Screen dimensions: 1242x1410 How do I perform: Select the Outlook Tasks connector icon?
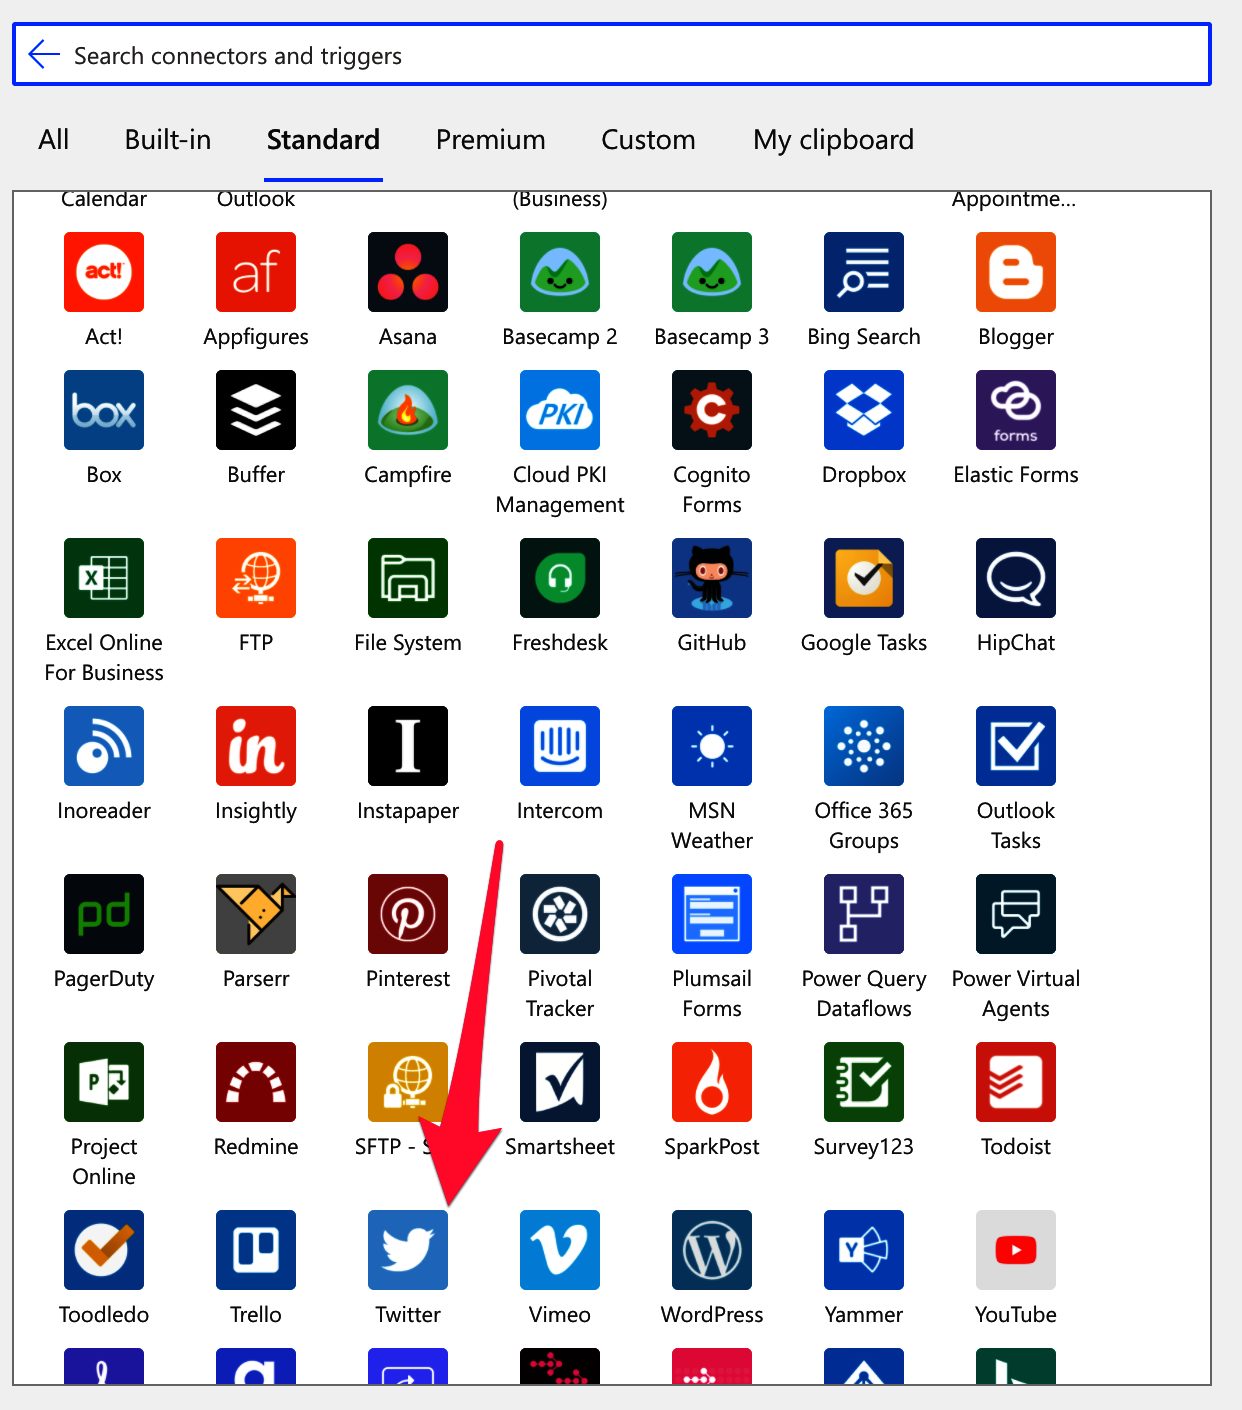click(1016, 746)
